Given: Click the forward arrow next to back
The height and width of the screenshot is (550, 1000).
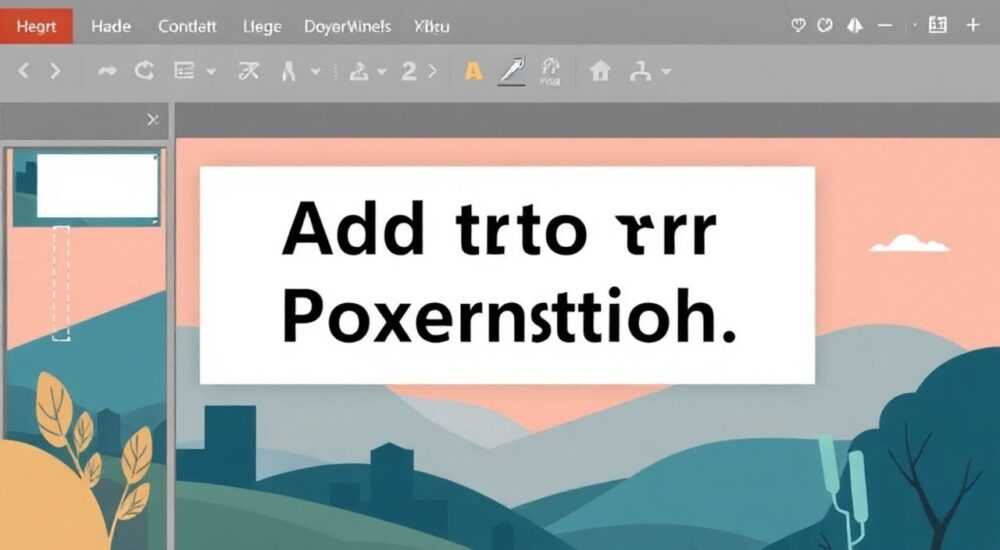Looking at the screenshot, I should tap(55, 70).
